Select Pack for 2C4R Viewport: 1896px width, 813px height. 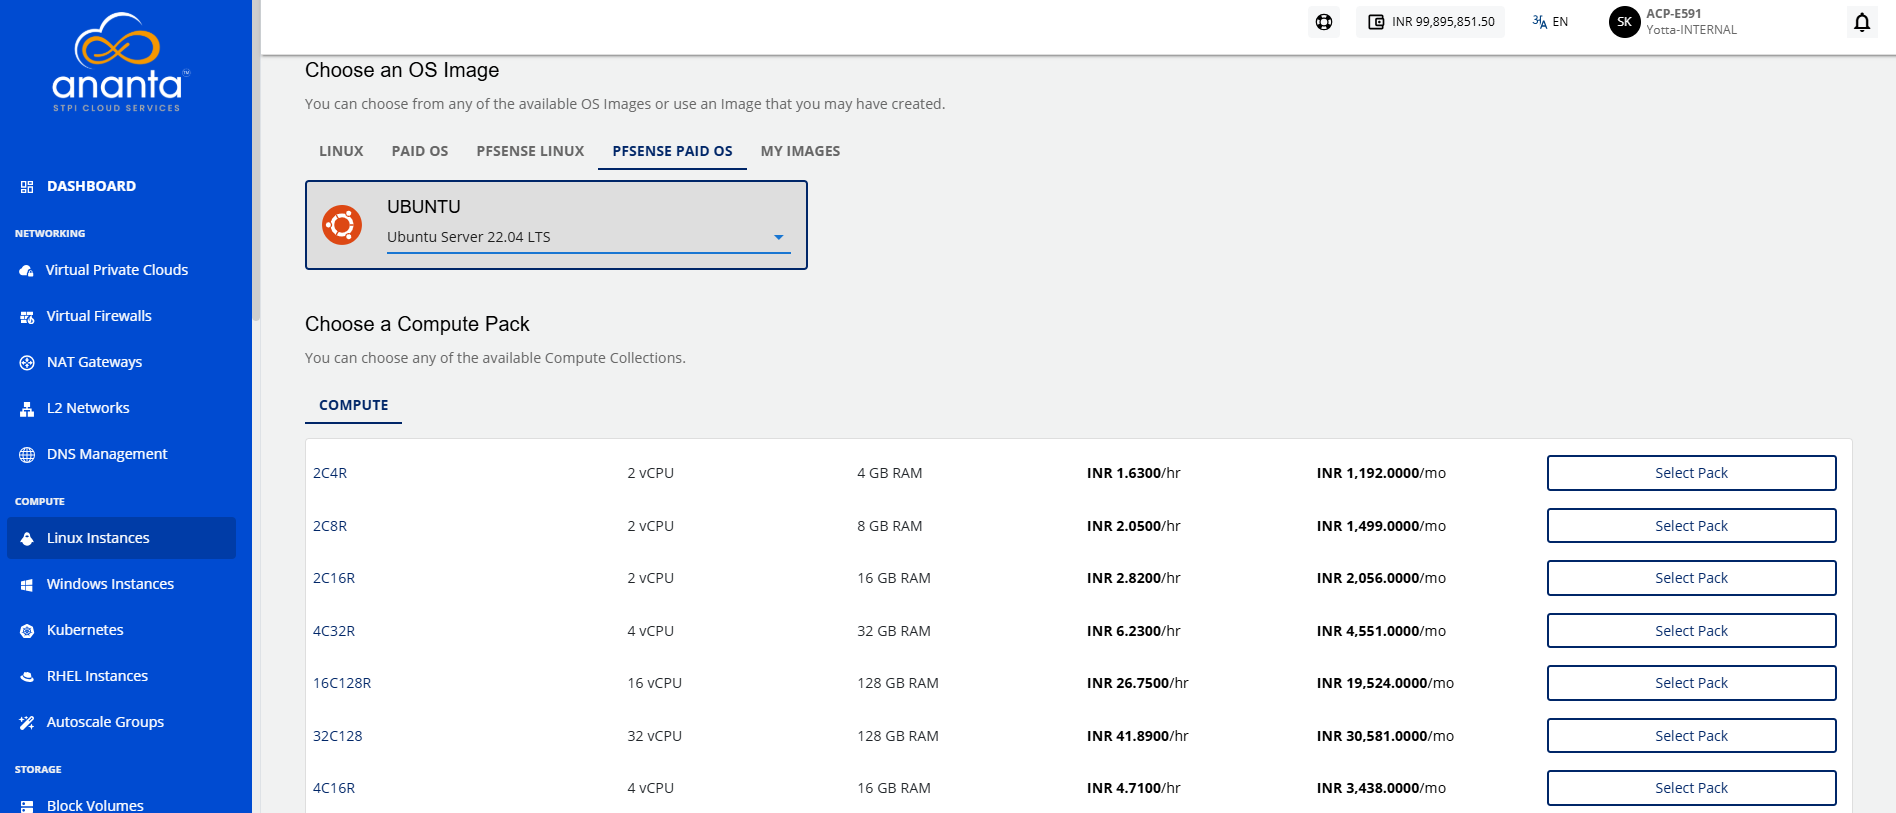(1691, 473)
